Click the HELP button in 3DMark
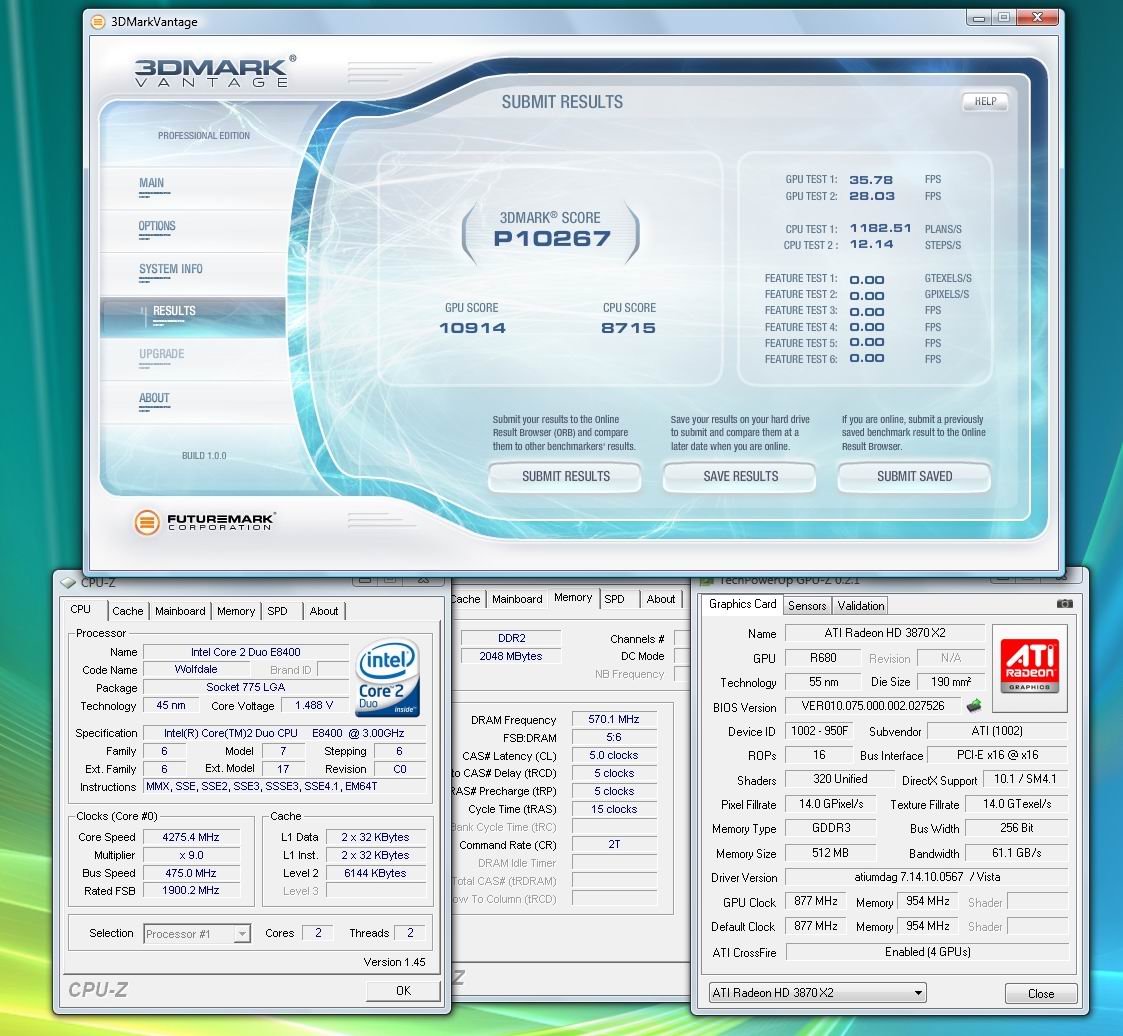Viewport: 1123px width, 1036px height. click(x=985, y=102)
